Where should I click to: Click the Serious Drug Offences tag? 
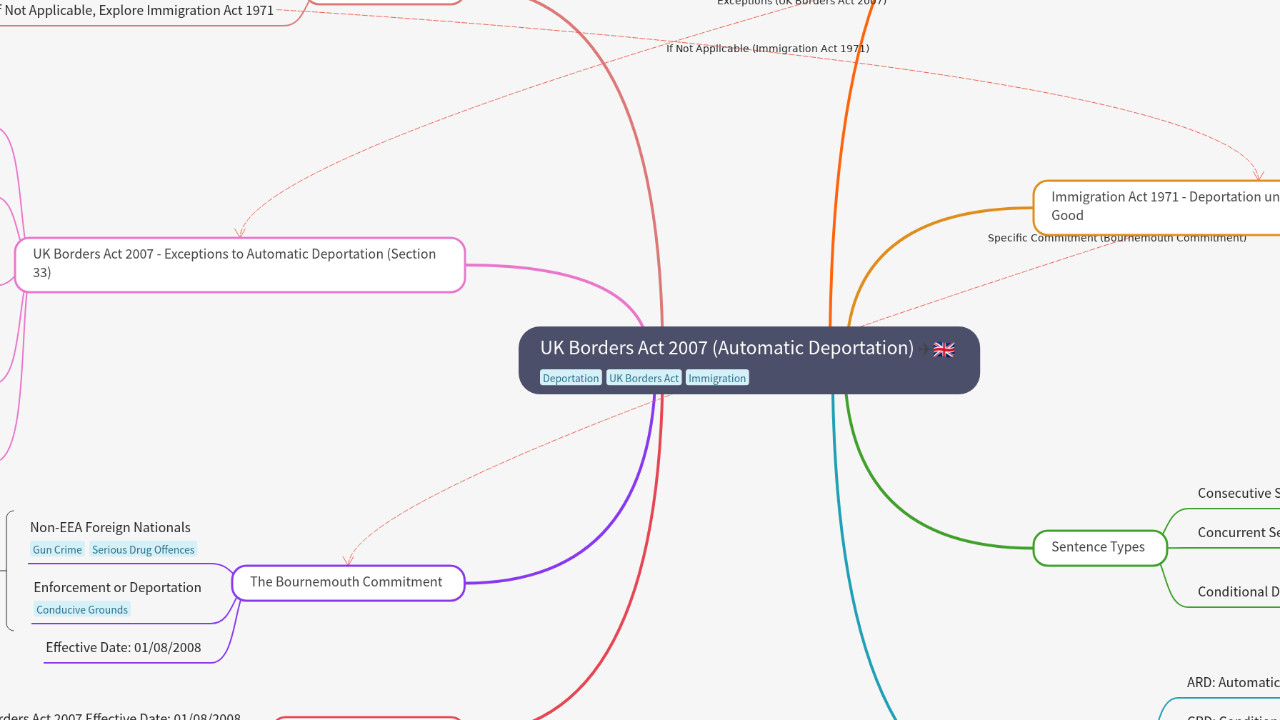143,550
